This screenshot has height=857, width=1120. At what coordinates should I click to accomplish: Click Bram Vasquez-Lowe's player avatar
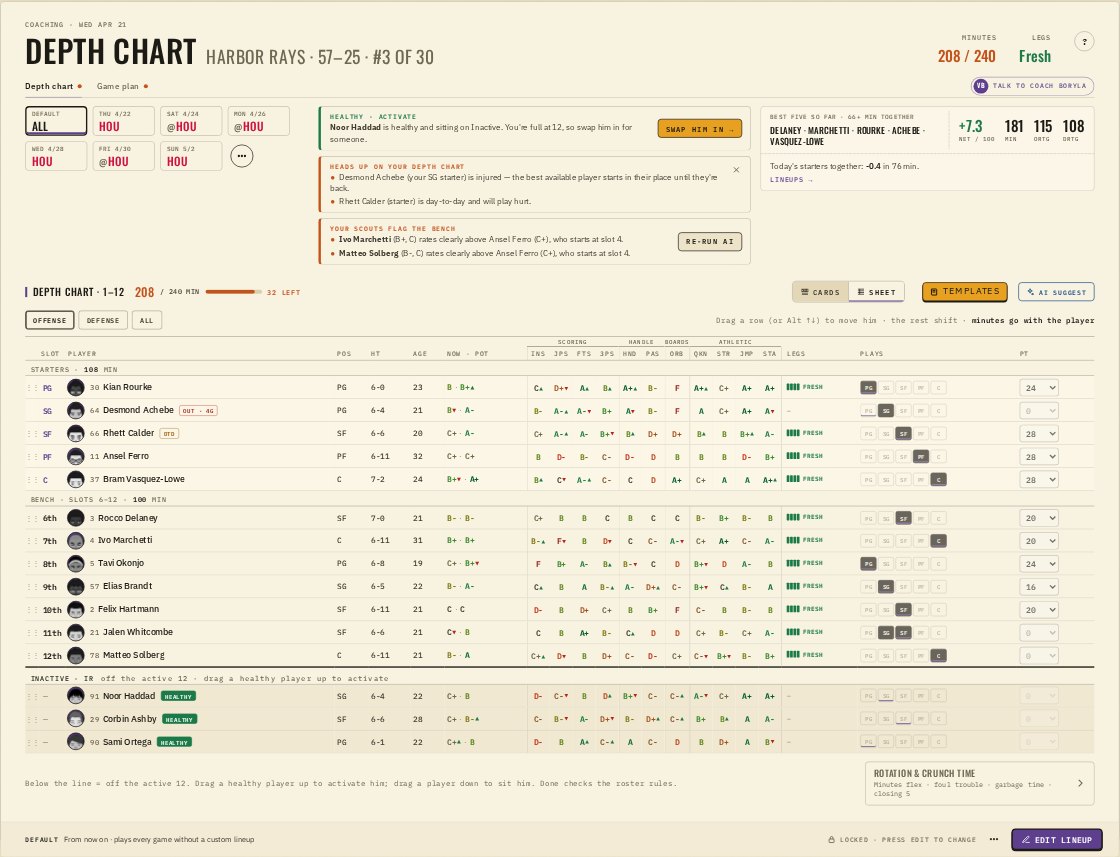76,479
